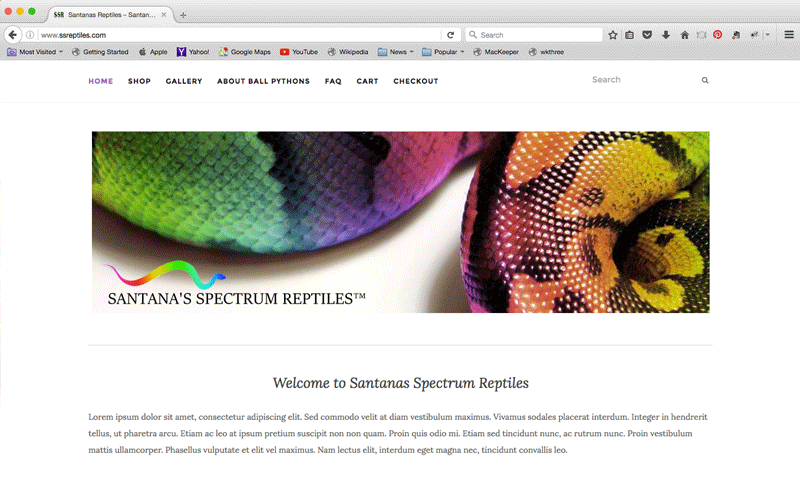Go to the GALLERY page
The height and width of the screenshot is (477, 800).
point(184,81)
